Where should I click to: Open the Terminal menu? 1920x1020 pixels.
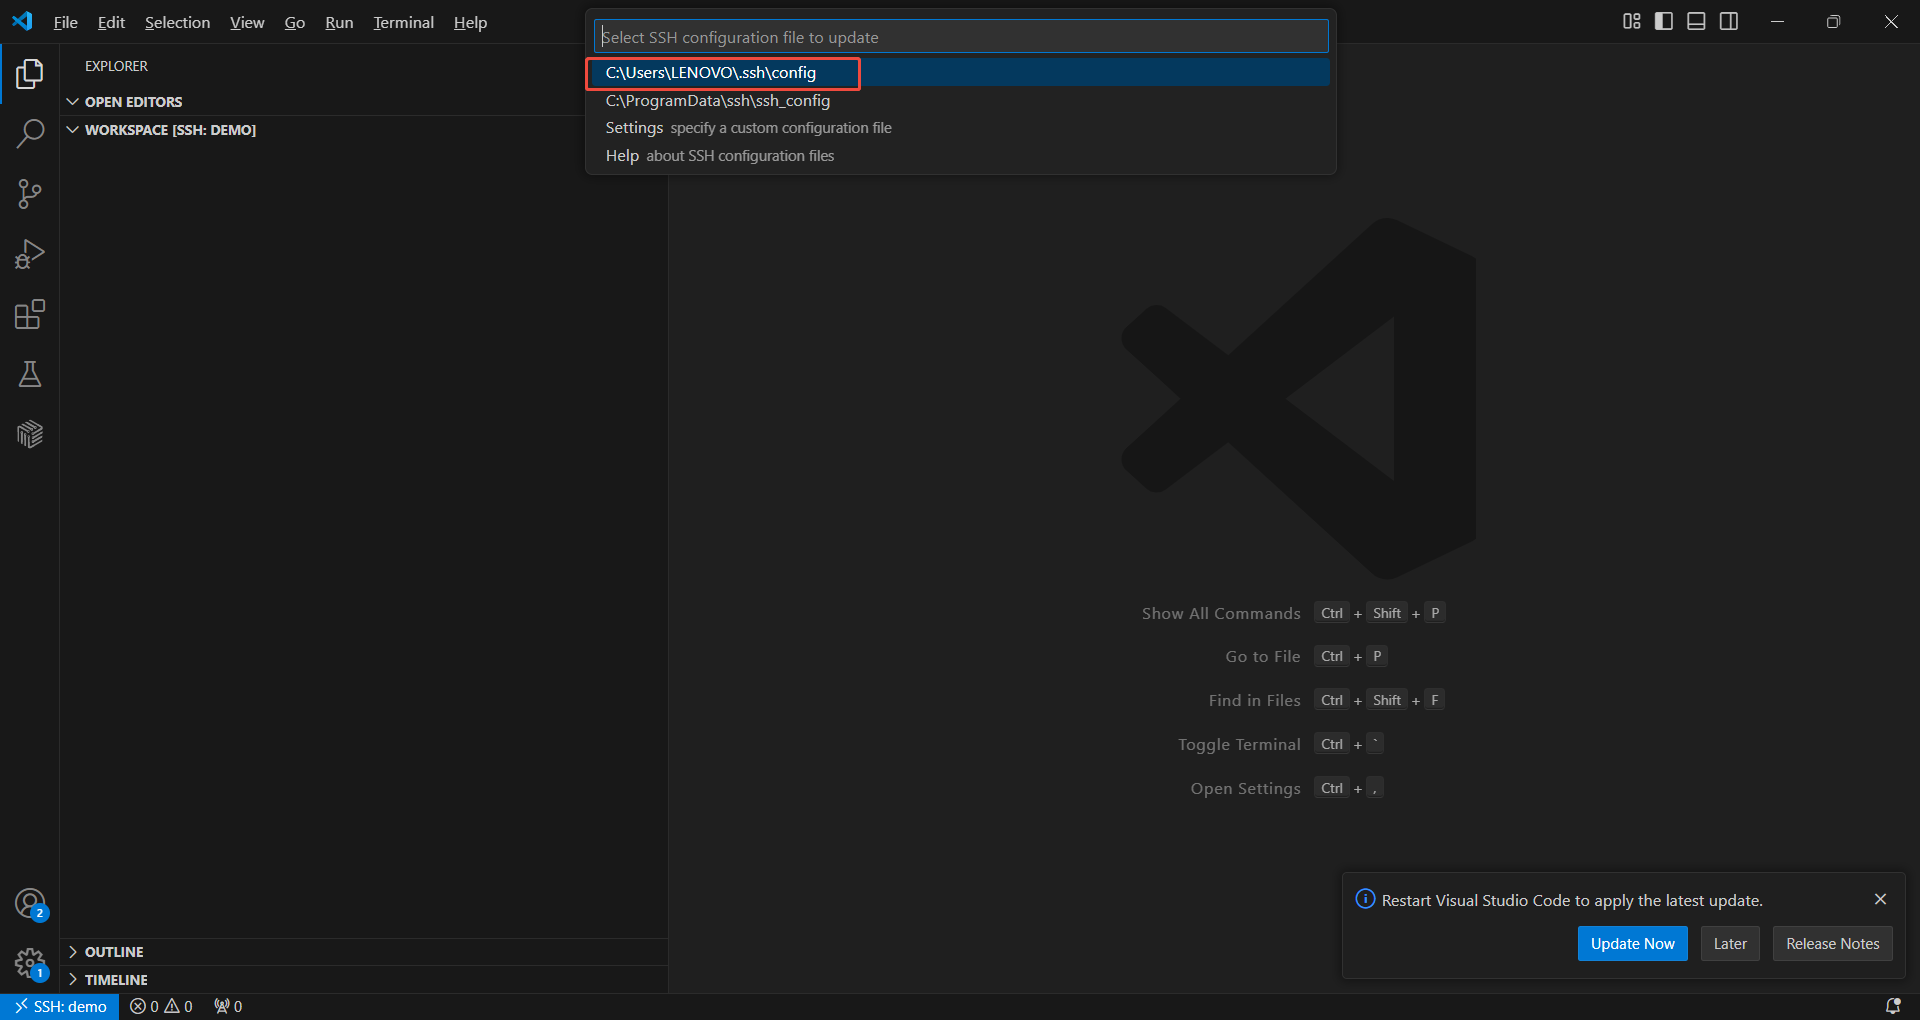(x=403, y=22)
